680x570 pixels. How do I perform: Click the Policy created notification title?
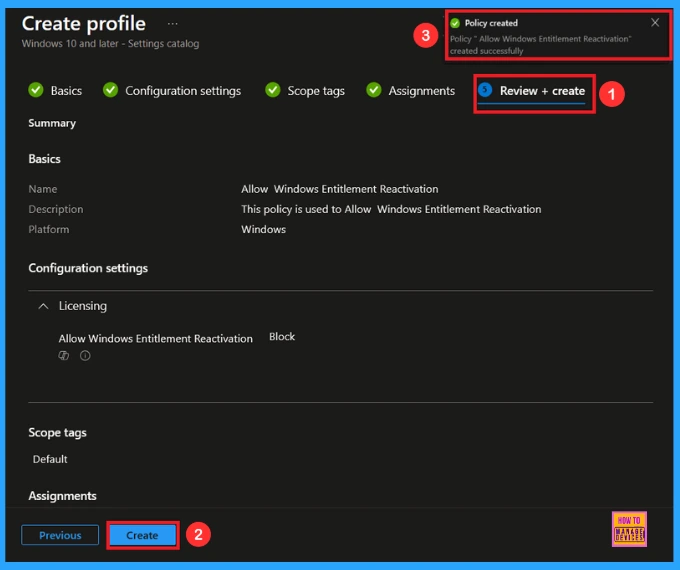pyautogui.click(x=491, y=23)
